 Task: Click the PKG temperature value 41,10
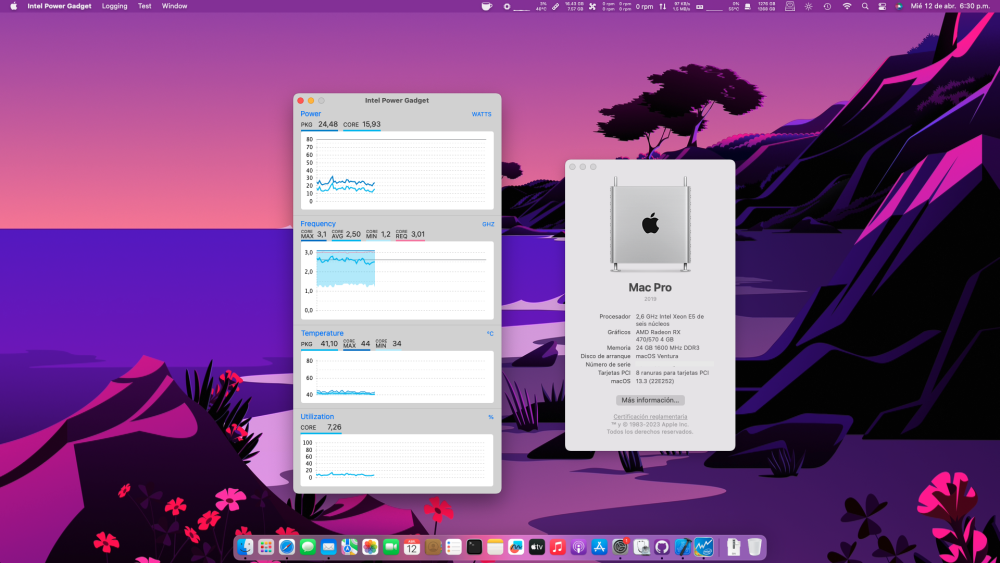pos(329,344)
